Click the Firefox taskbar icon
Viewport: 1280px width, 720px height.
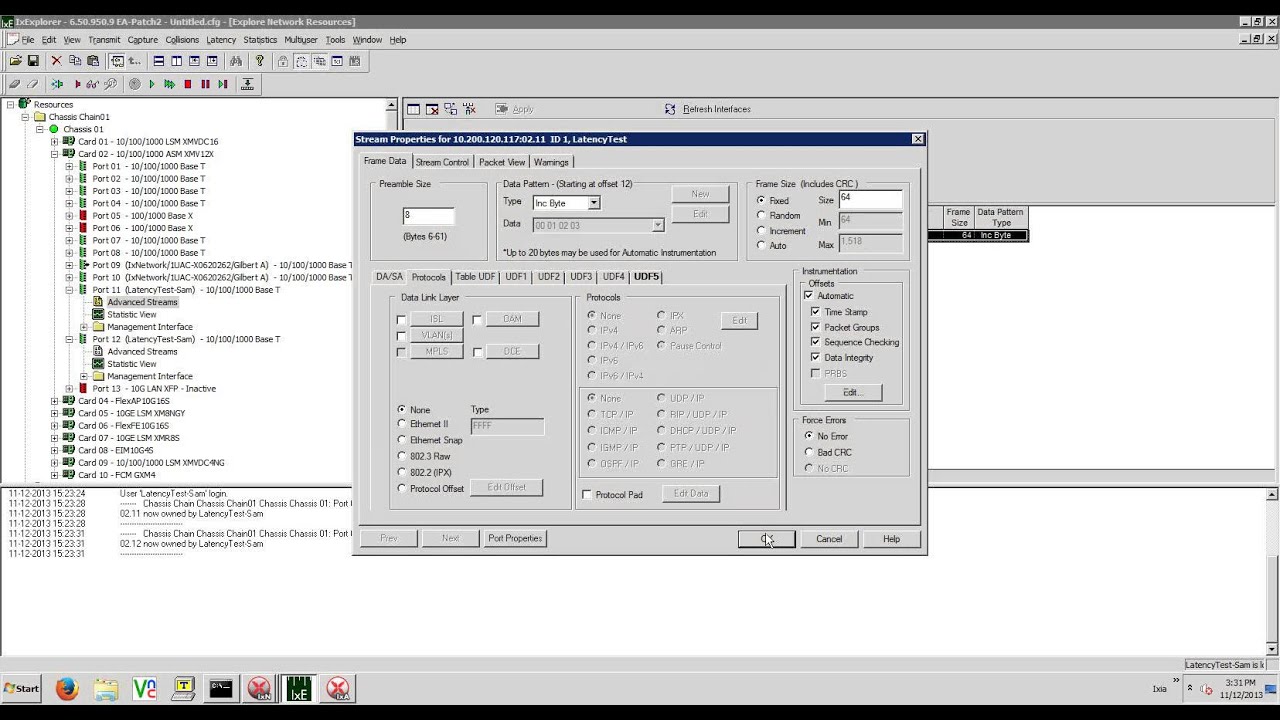click(x=67, y=688)
